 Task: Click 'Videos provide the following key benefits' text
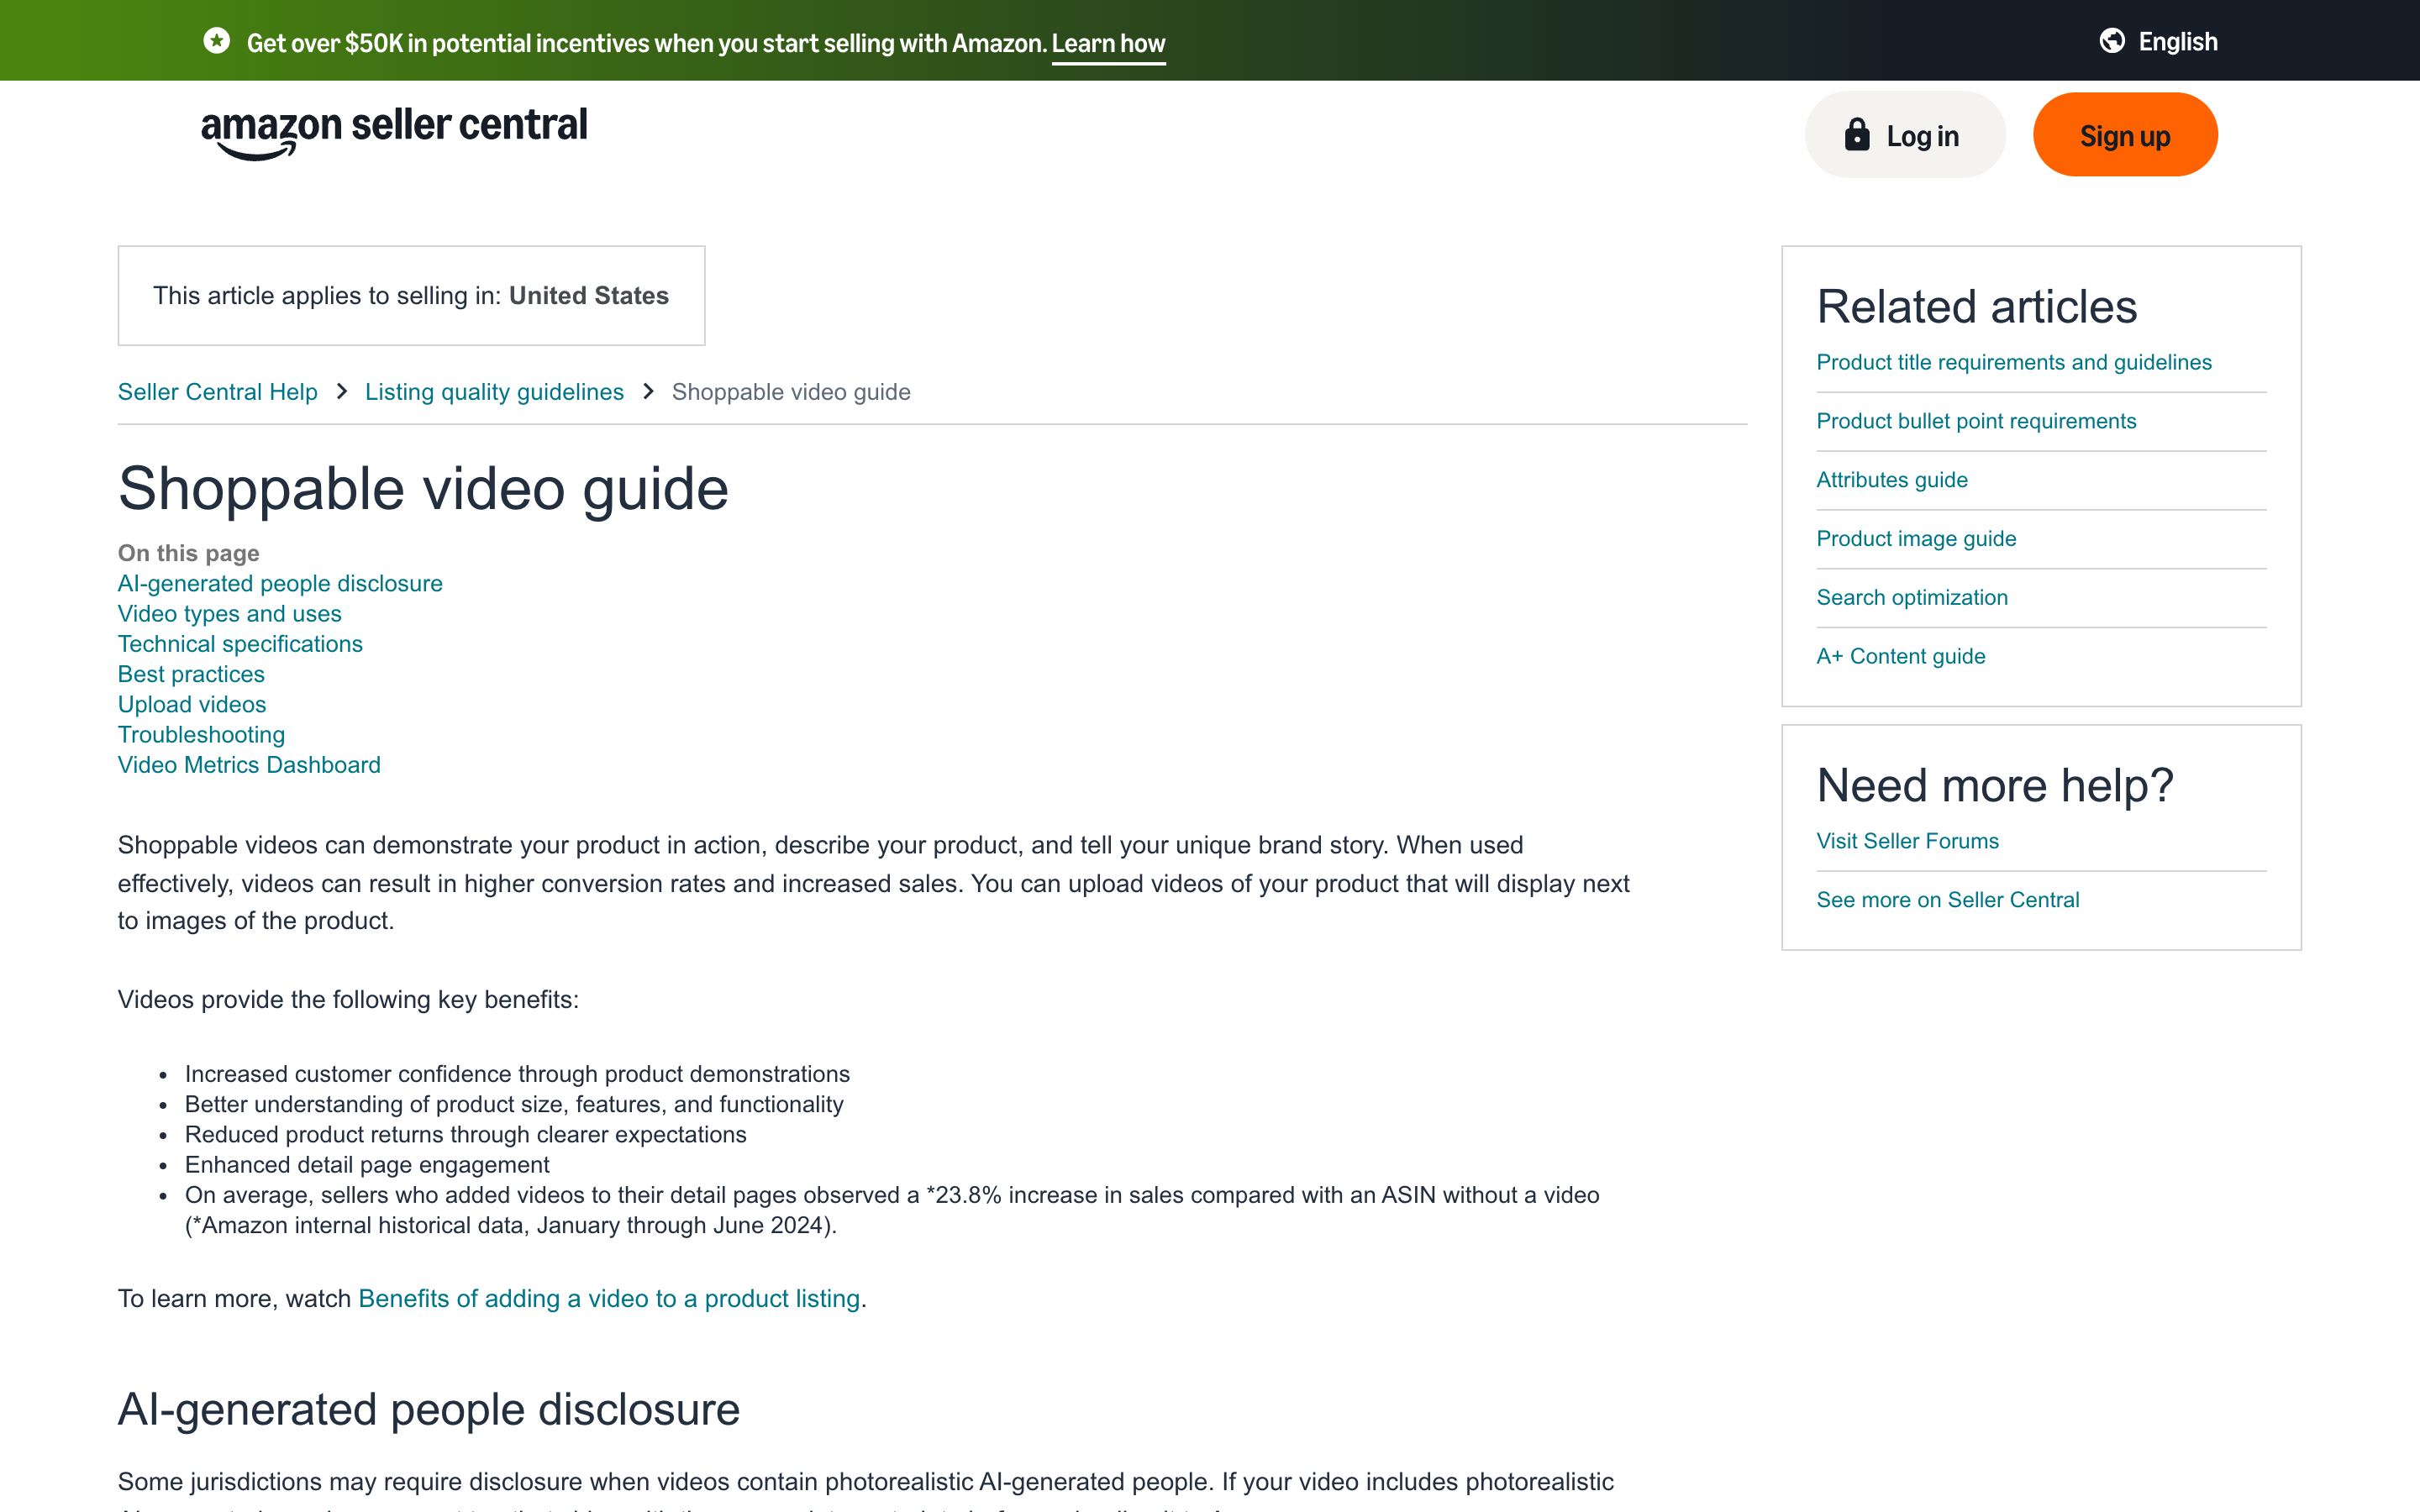(348, 1000)
